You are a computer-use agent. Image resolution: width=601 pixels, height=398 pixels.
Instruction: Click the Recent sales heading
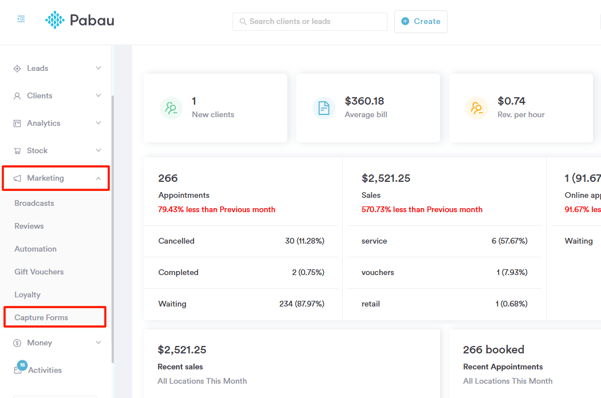[180, 367]
